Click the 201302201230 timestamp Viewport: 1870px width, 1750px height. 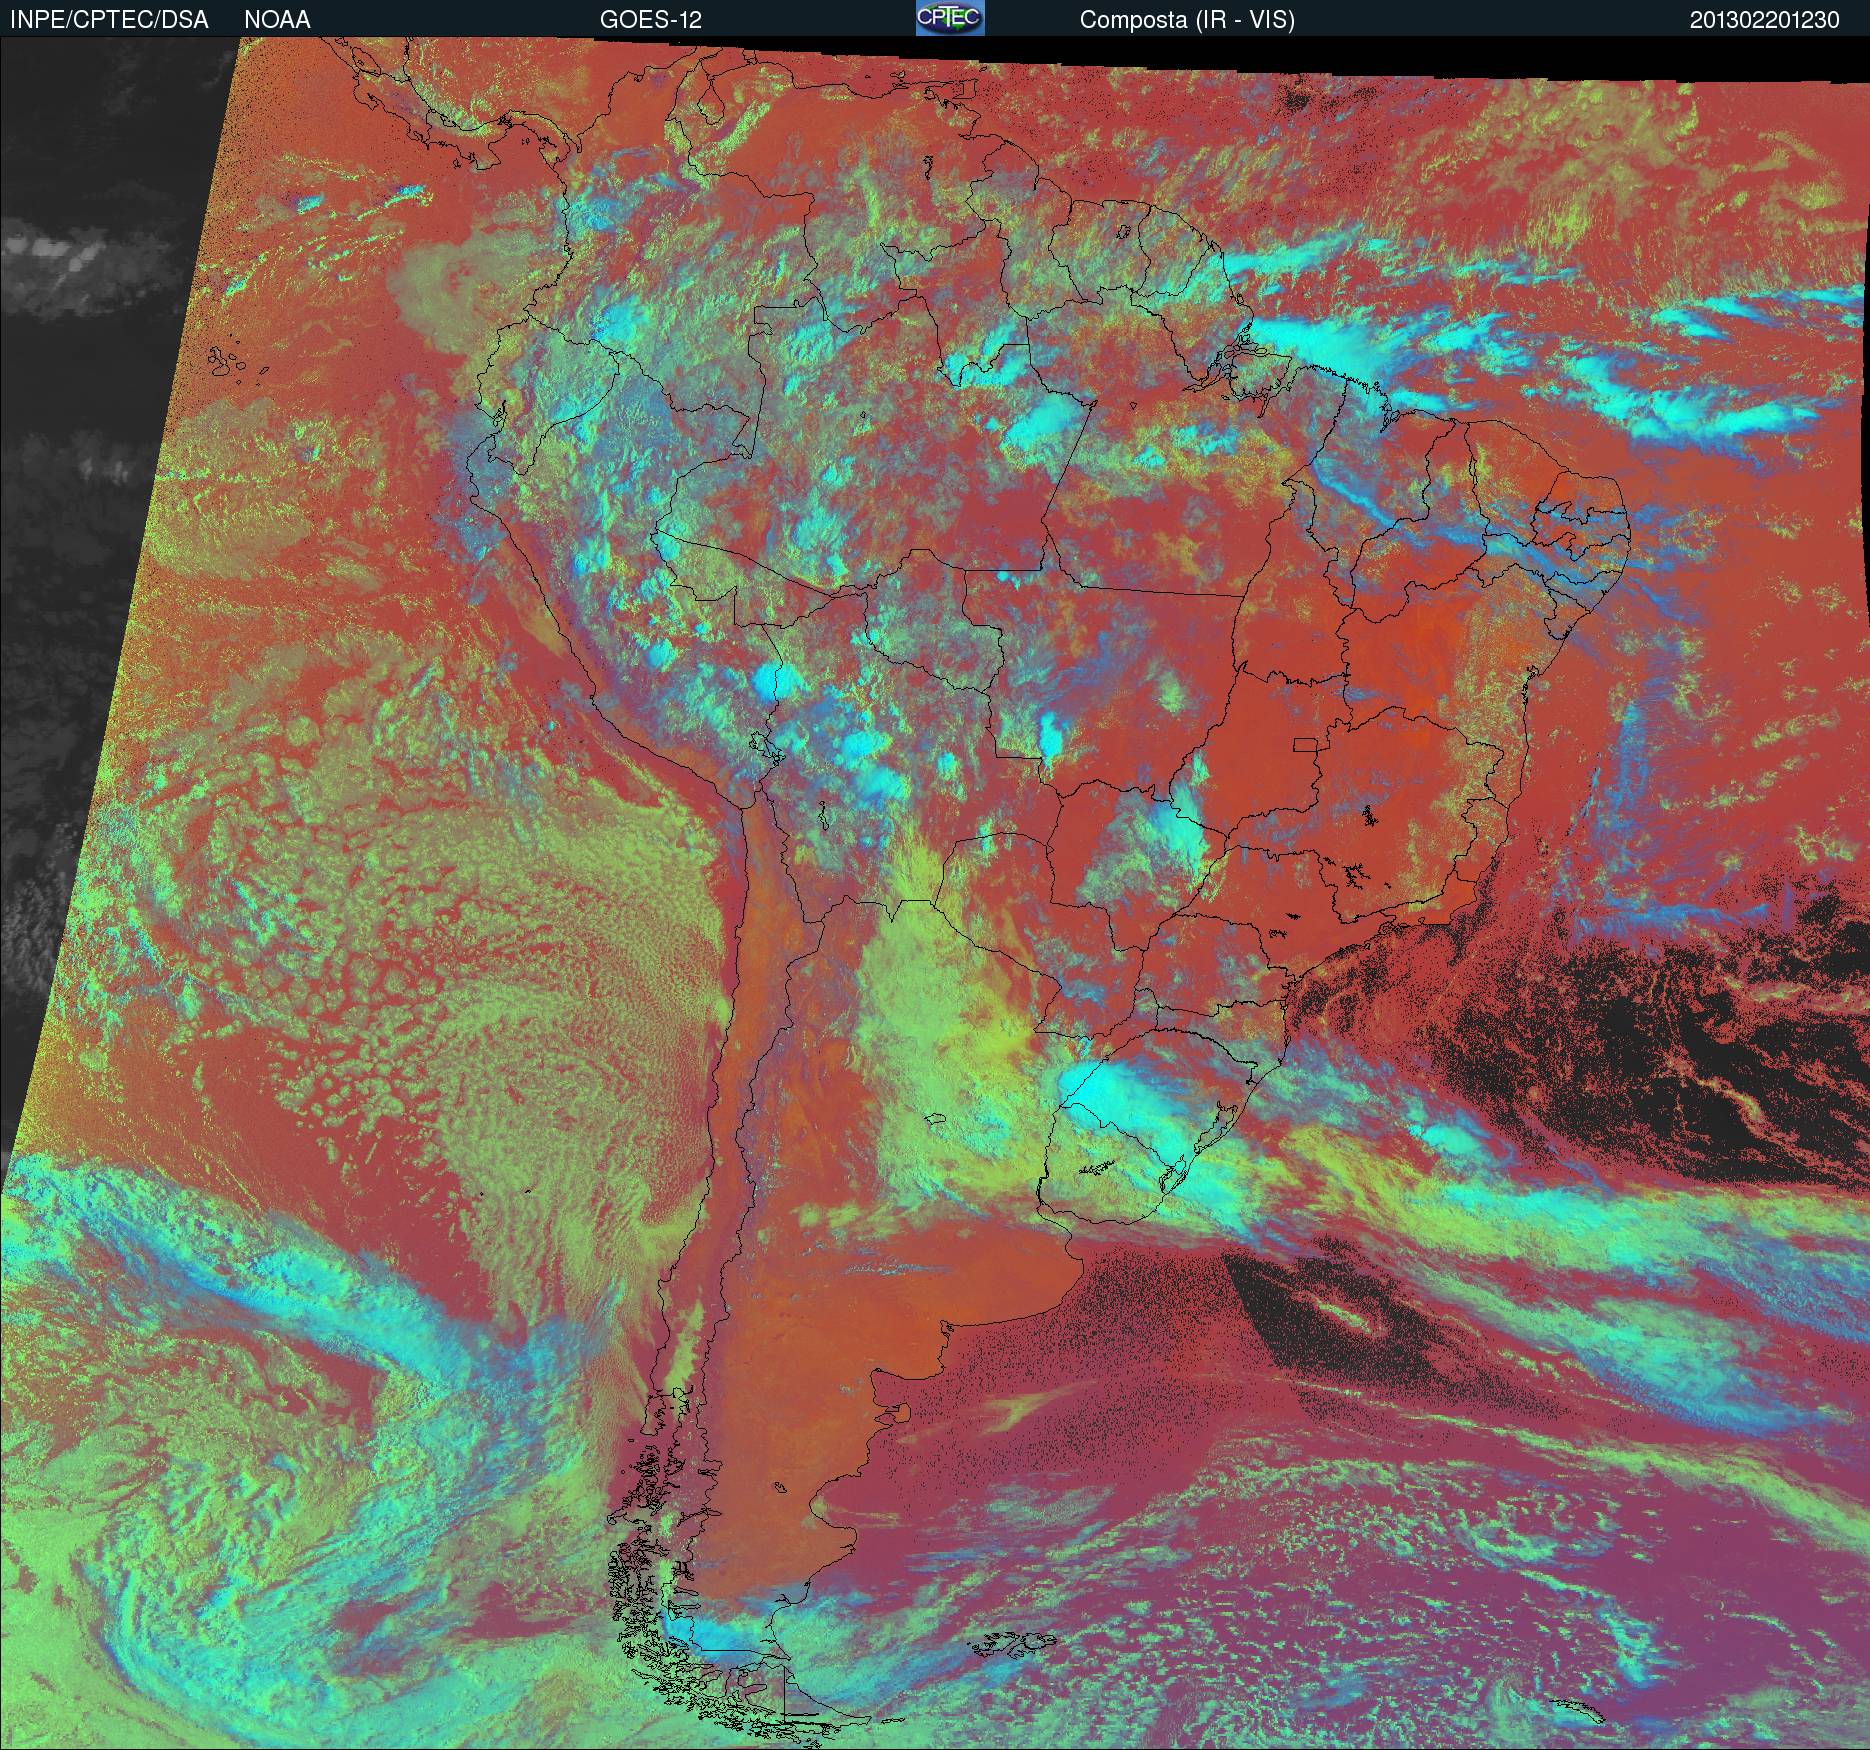pyautogui.click(x=1765, y=20)
